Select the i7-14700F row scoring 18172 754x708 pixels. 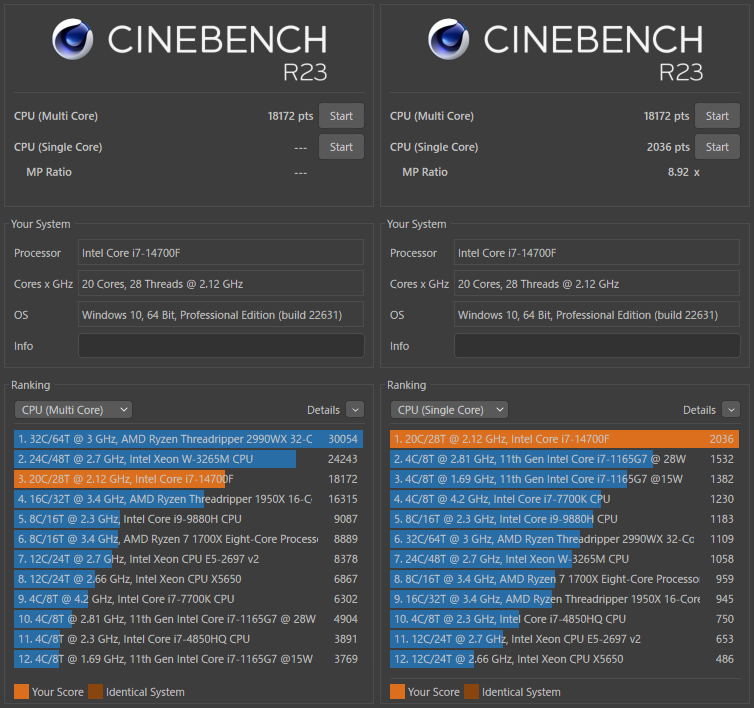click(x=188, y=479)
